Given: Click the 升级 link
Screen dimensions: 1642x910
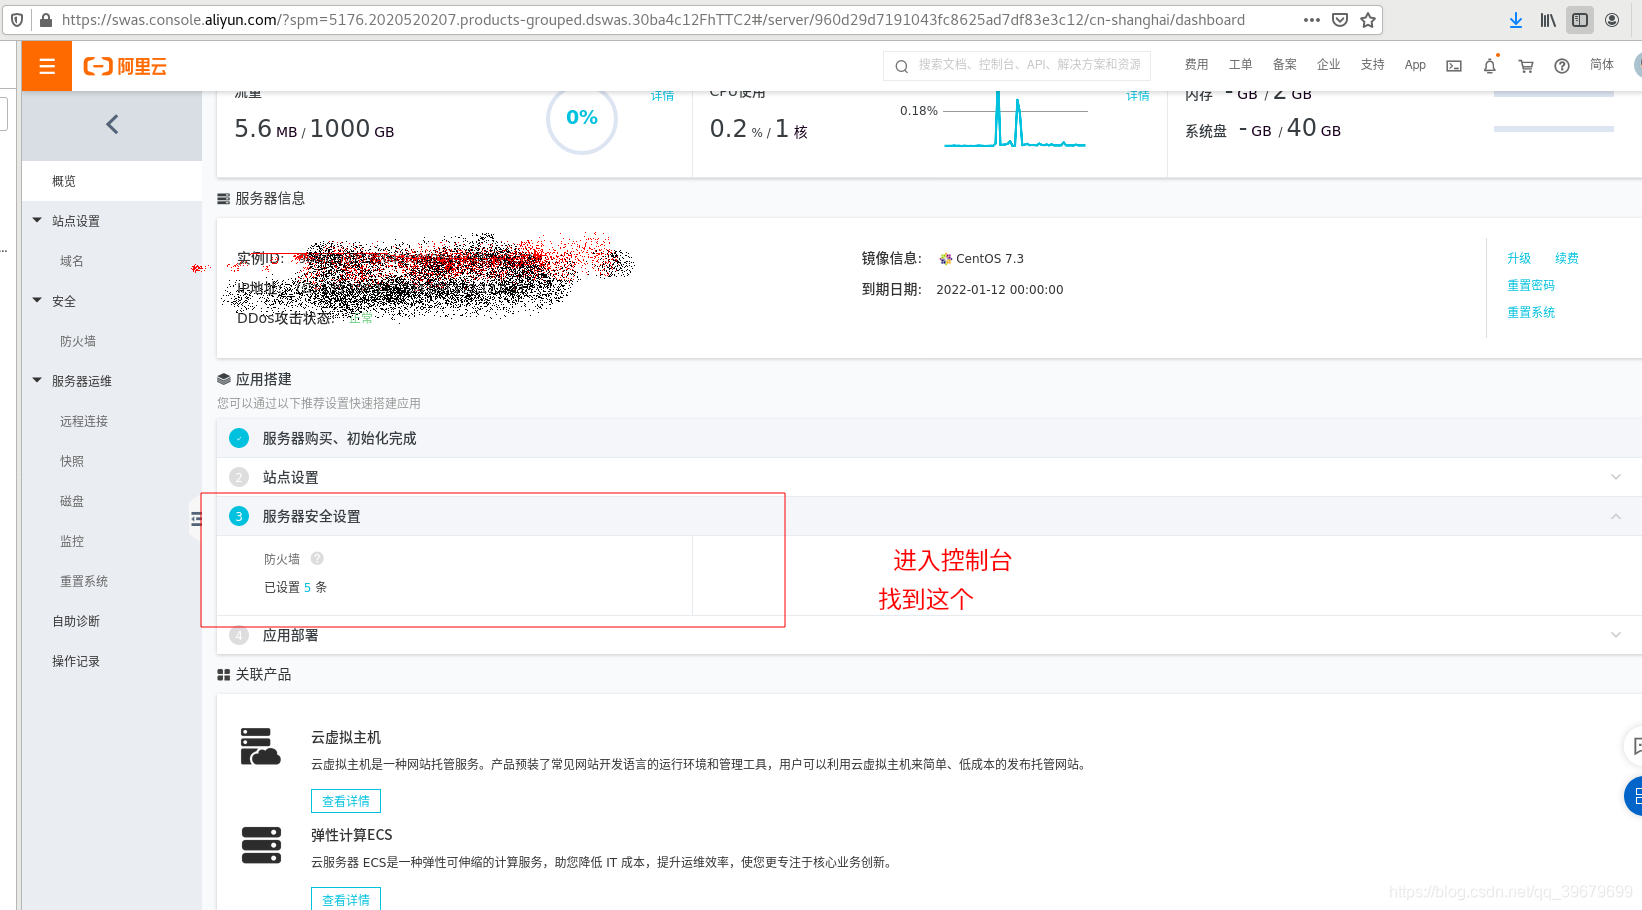Looking at the screenshot, I should 1519,258.
